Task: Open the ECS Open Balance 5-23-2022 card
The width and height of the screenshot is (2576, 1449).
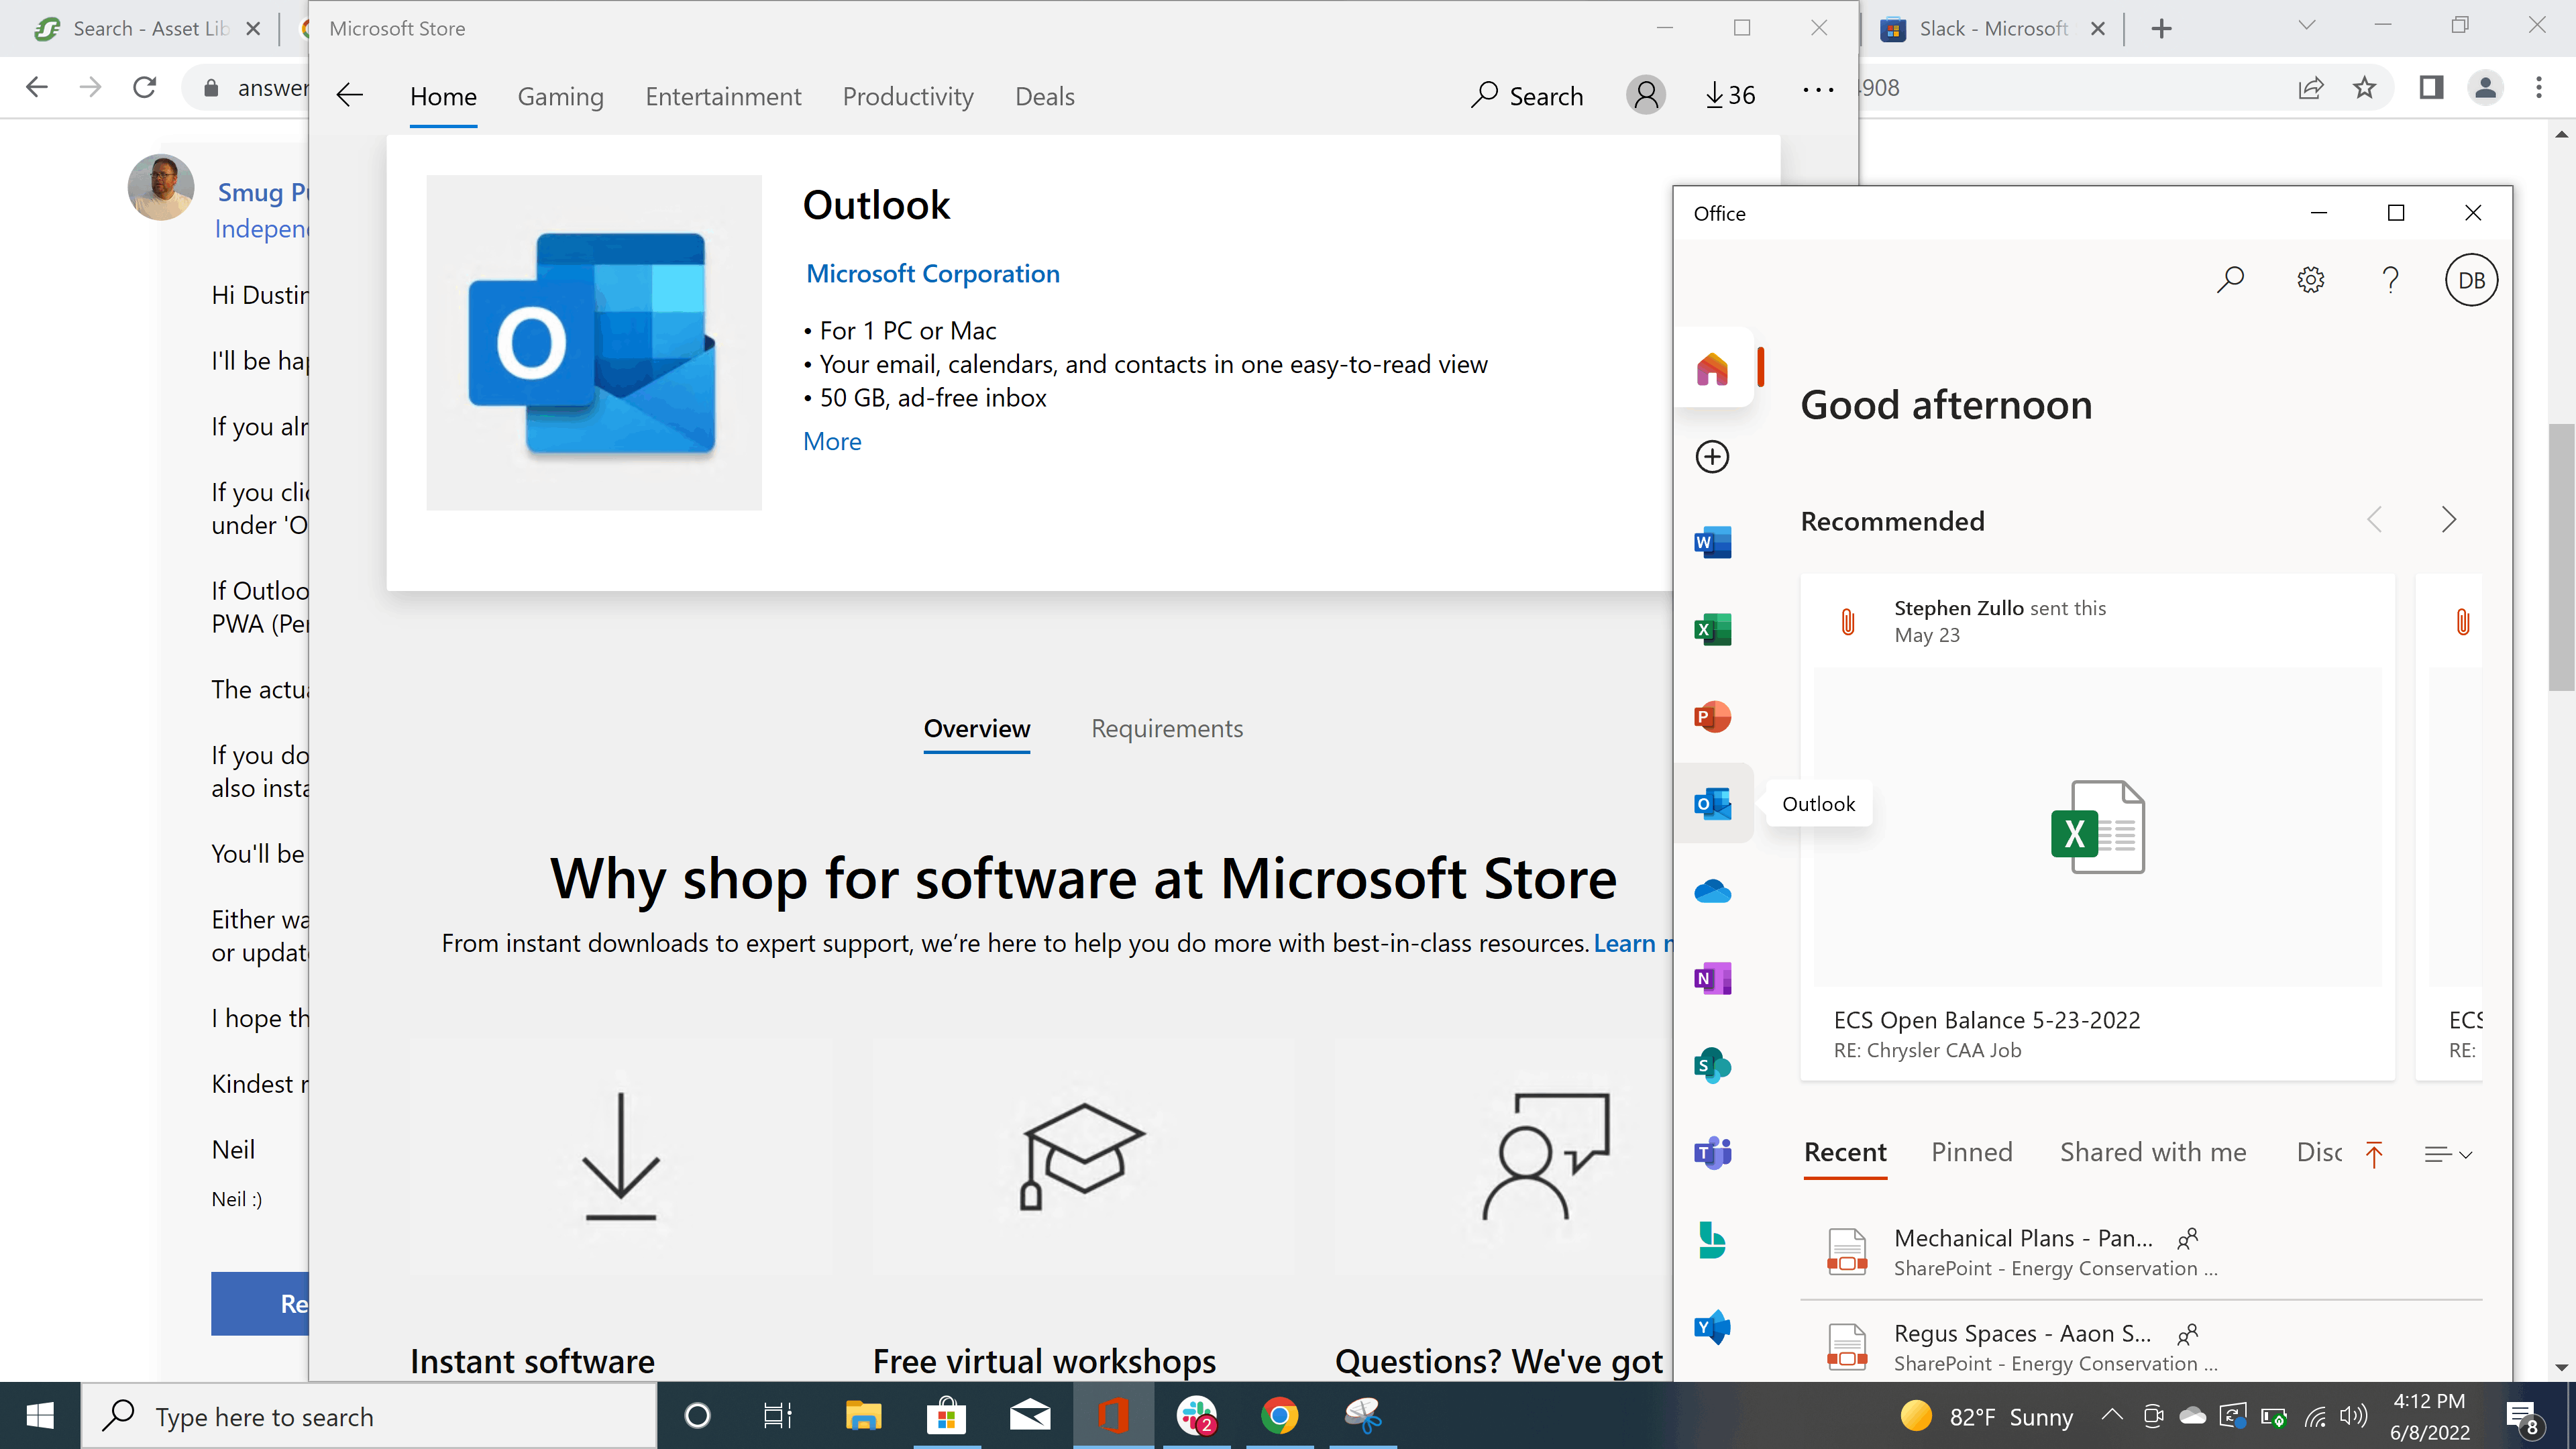Action: [x=2097, y=827]
